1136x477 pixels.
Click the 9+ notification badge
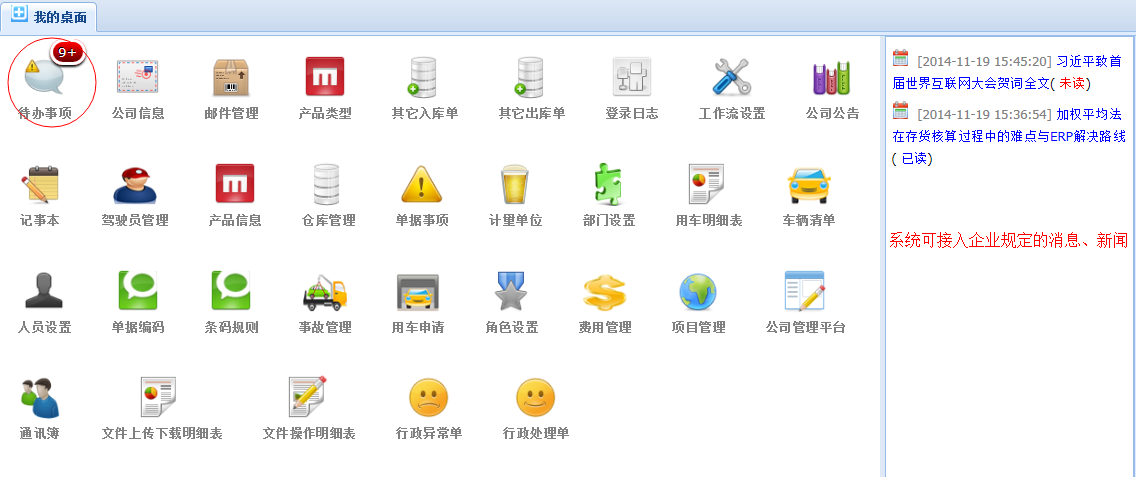pos(68,52)
